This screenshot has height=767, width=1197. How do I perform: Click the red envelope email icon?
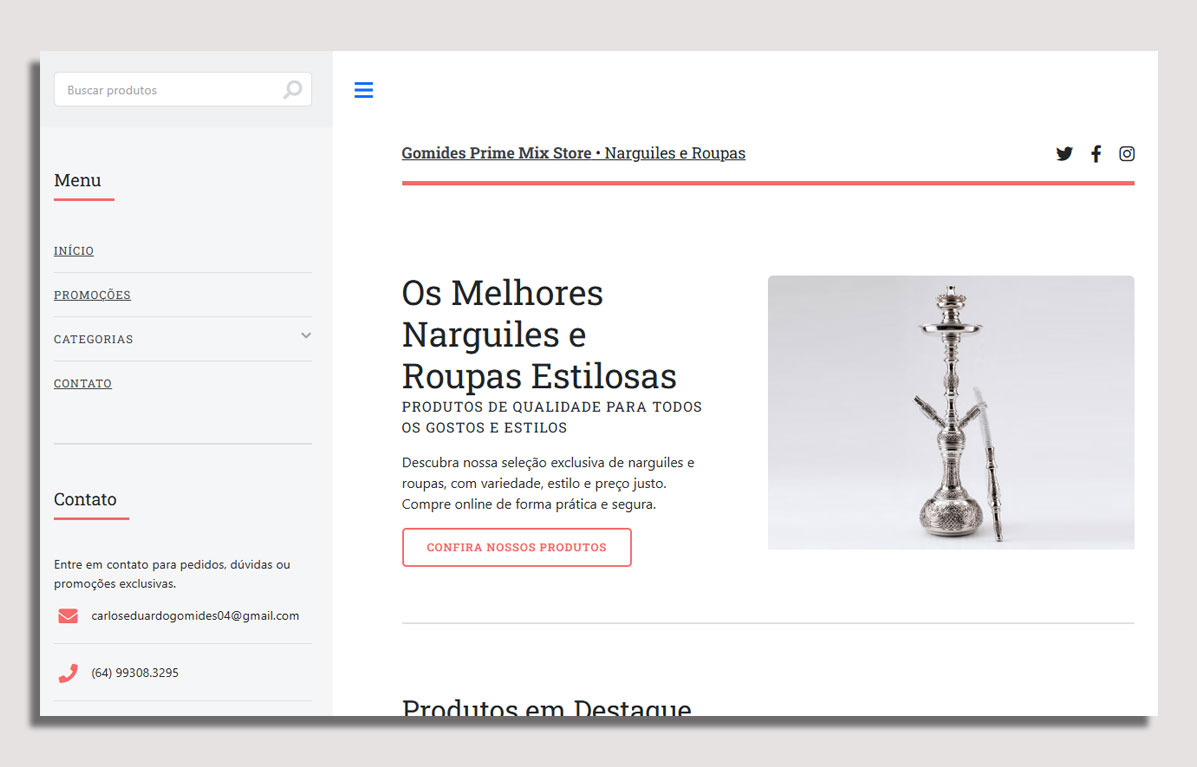click(x=68, y=616)
